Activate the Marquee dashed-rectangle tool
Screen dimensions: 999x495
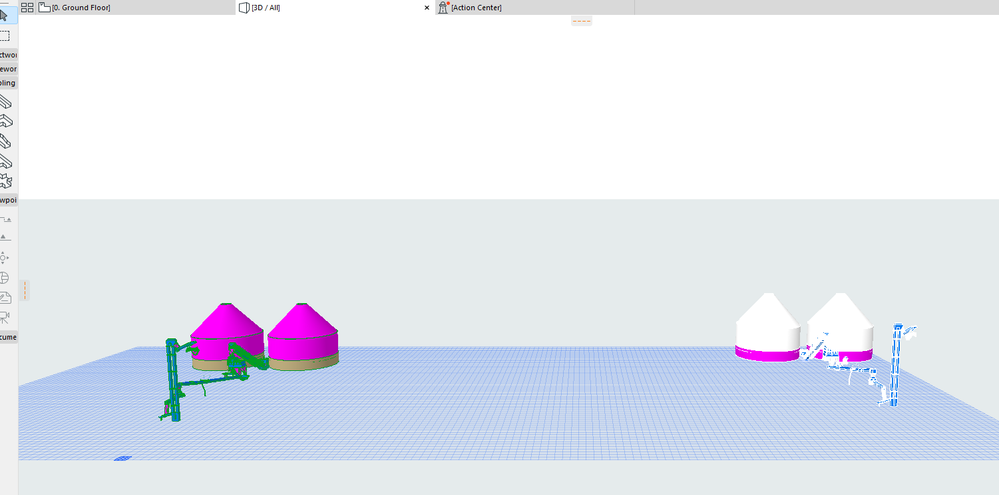[5, 36]
